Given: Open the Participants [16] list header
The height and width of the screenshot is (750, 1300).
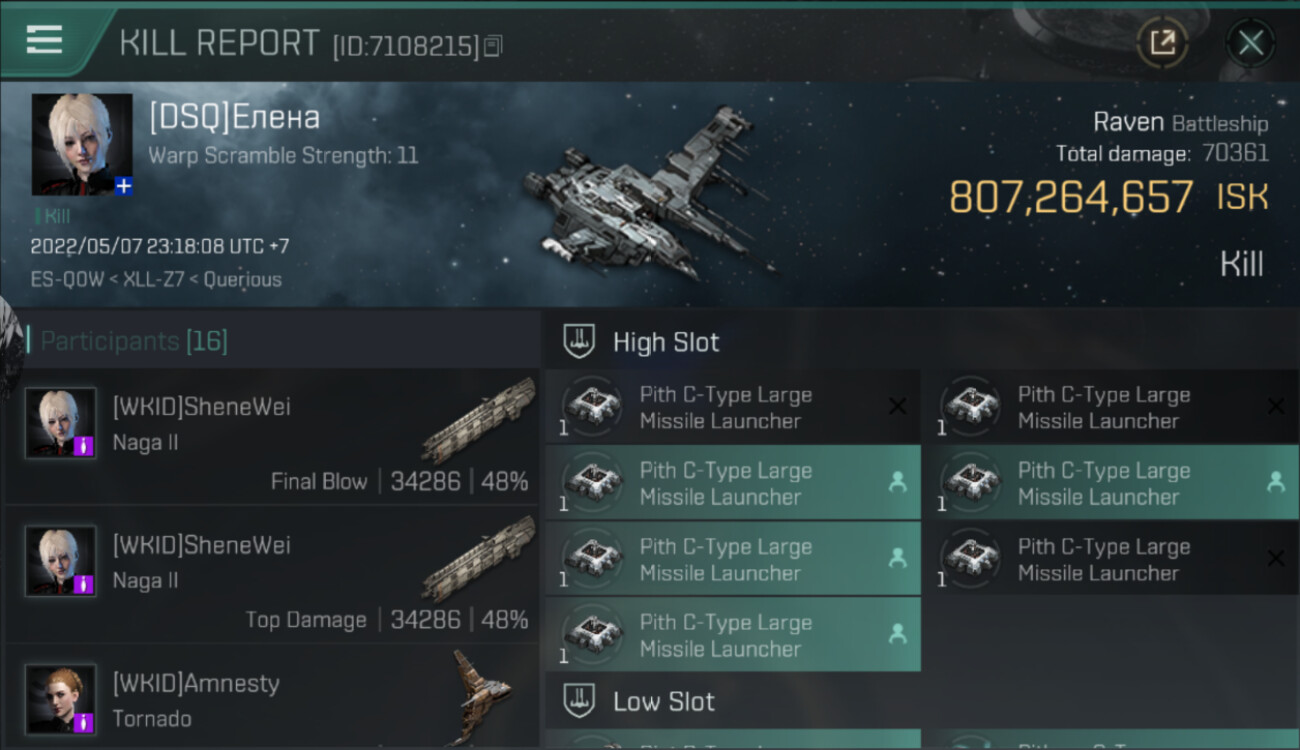Looking at the screenshot, I should pos(134,342).
